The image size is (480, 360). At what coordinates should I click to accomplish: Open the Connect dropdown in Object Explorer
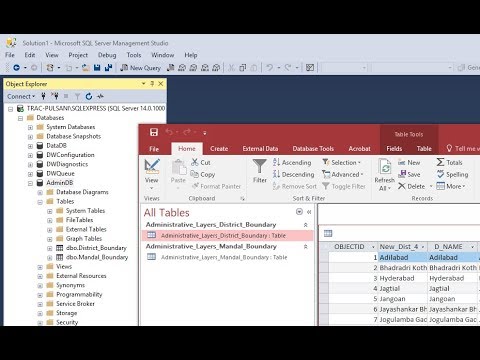pyautogui.click(x=21, y=96)
